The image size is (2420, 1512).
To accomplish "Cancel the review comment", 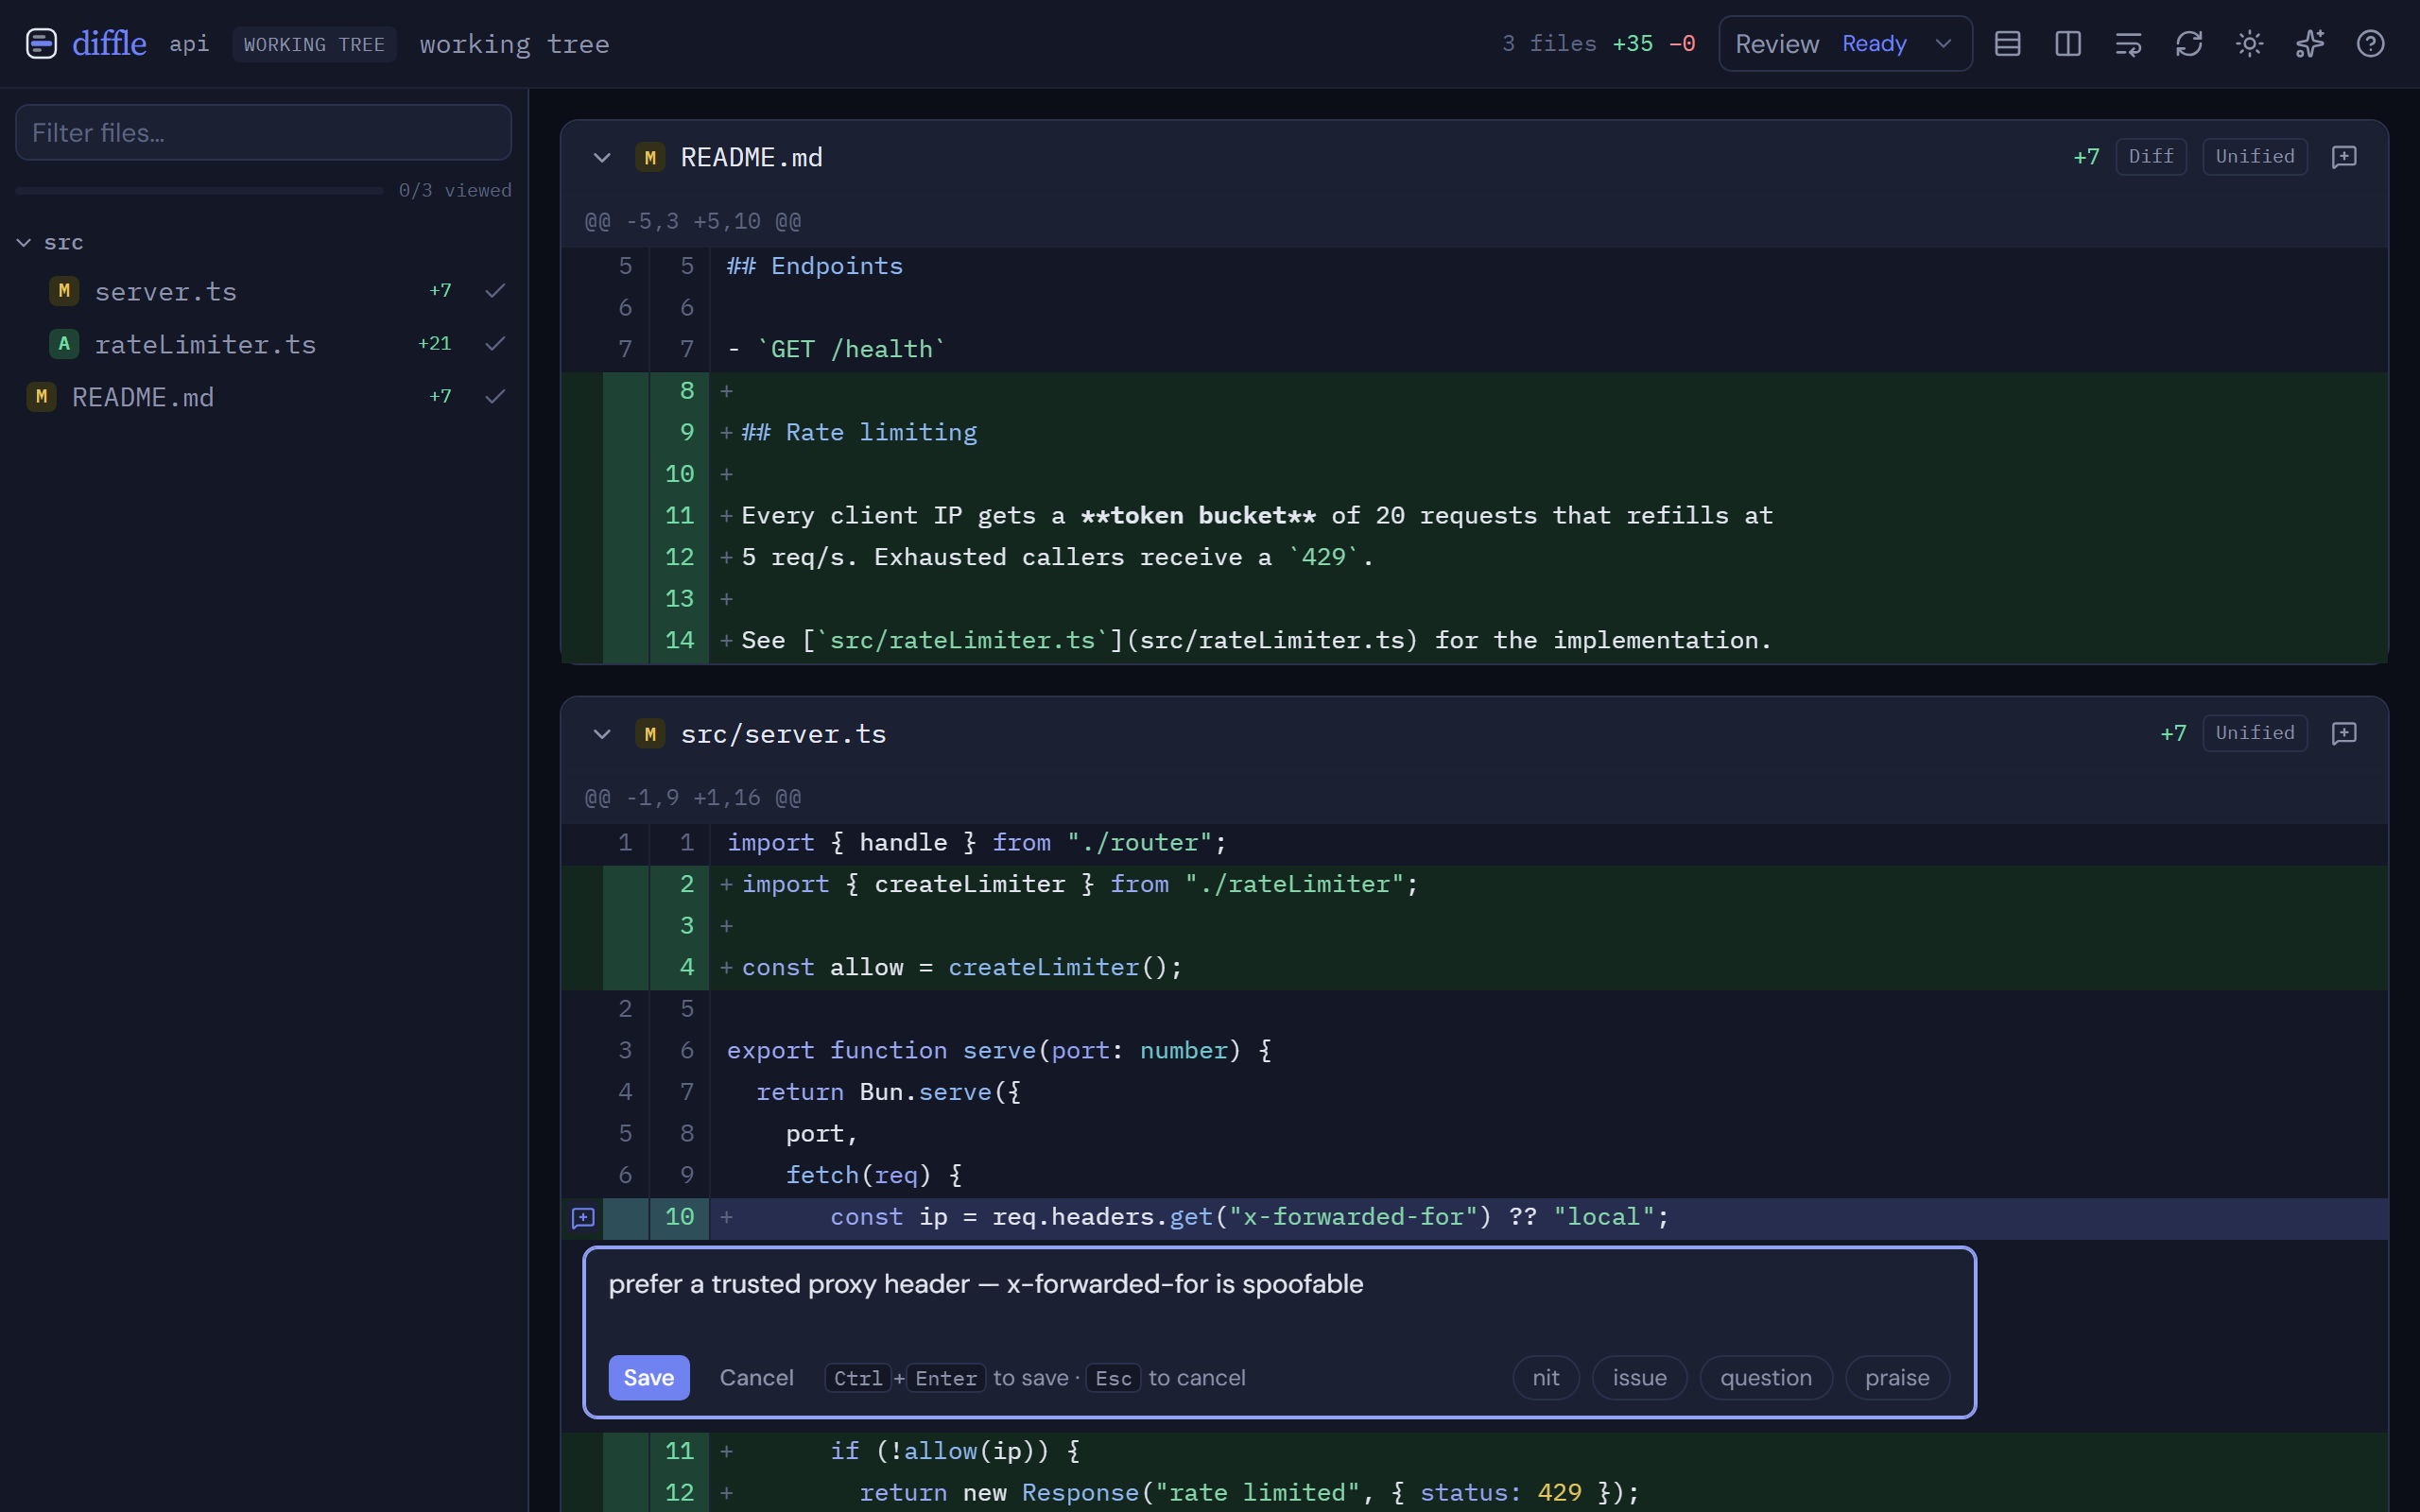I will click(756, 1378).
